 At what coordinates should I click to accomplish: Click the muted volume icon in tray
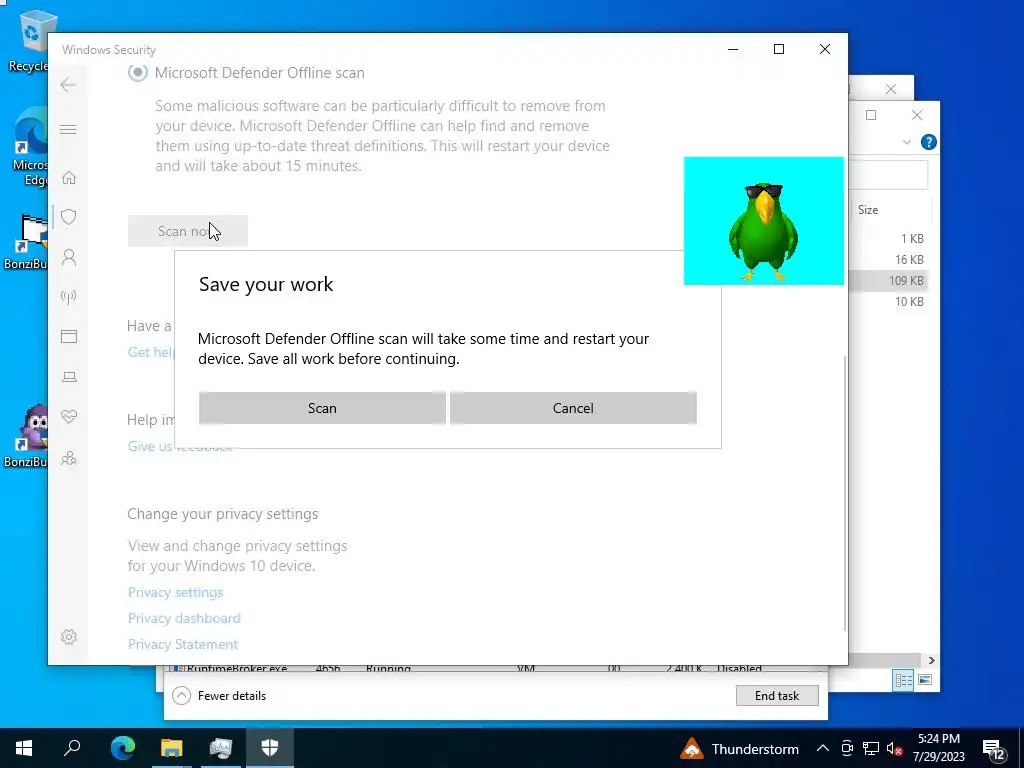[x=895, y=748]
